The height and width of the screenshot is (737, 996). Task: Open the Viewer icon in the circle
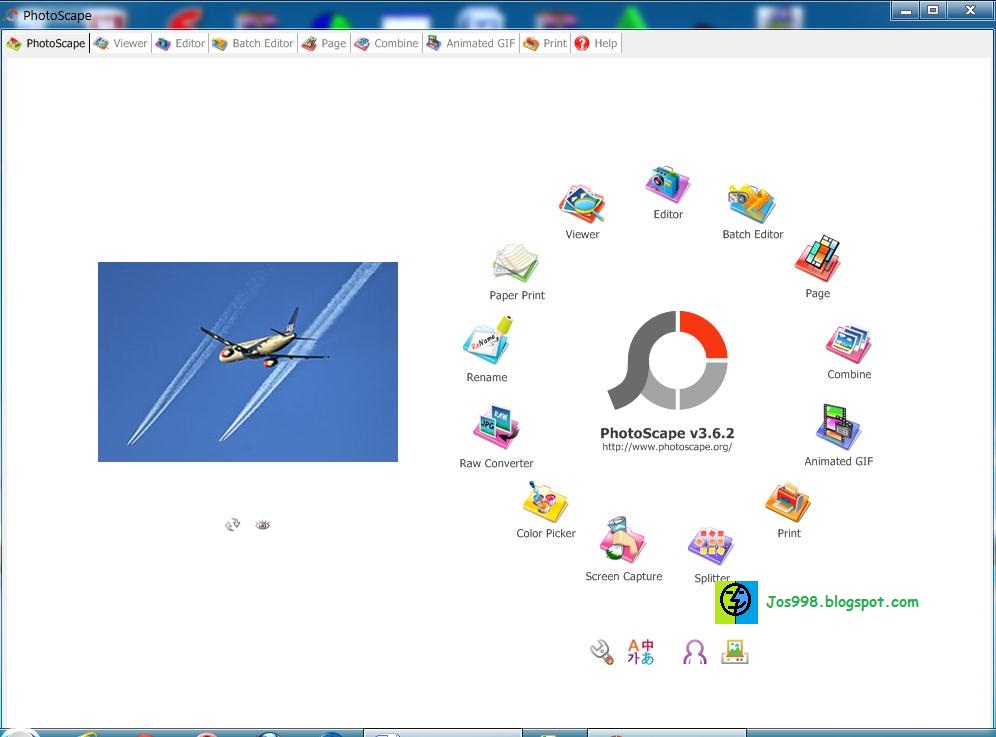point(581,204)
